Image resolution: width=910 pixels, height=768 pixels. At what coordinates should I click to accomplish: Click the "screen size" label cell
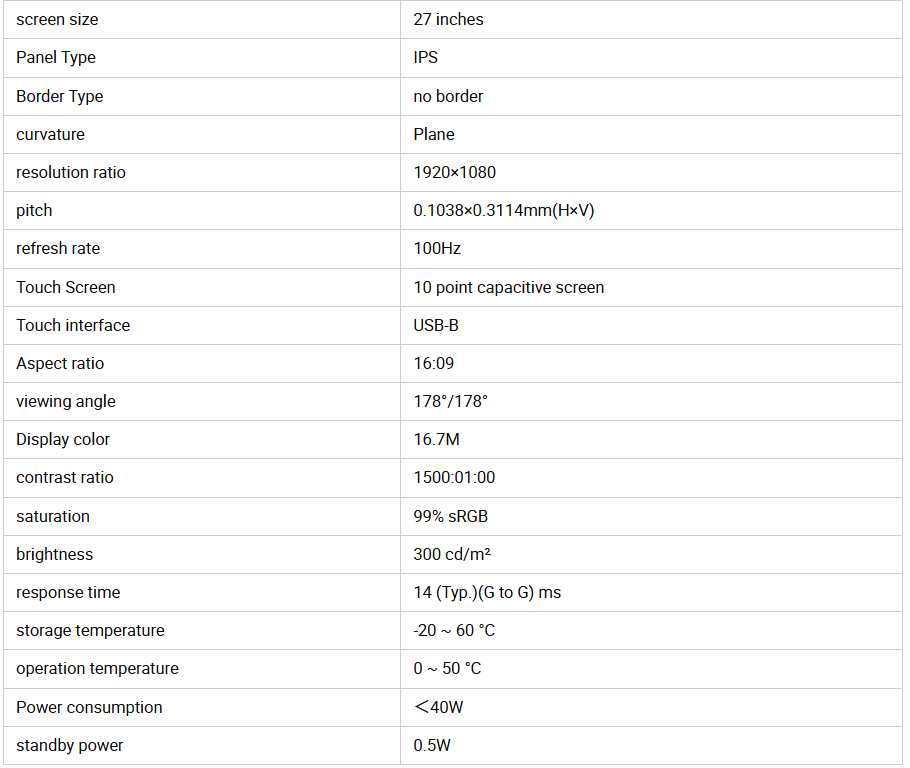(57, 20)
